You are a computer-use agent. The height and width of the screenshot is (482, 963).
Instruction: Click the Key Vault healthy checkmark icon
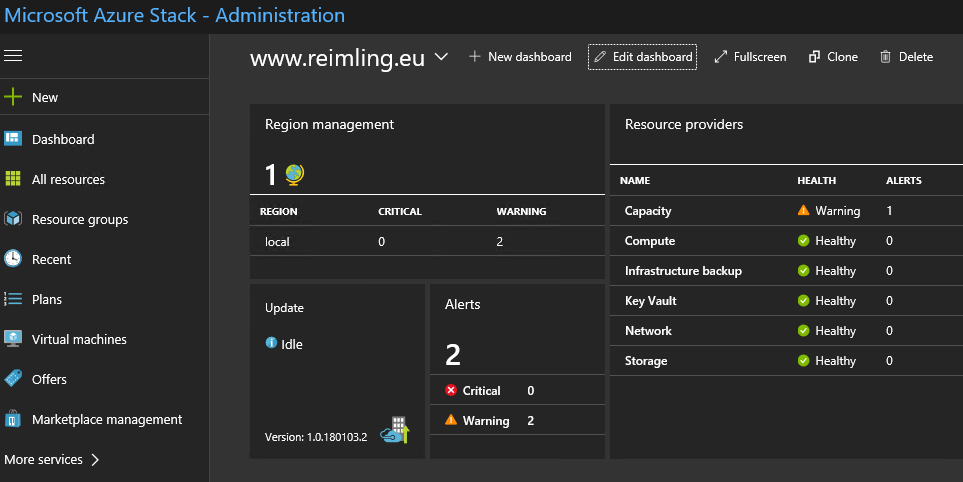click(x=803, y=300)
